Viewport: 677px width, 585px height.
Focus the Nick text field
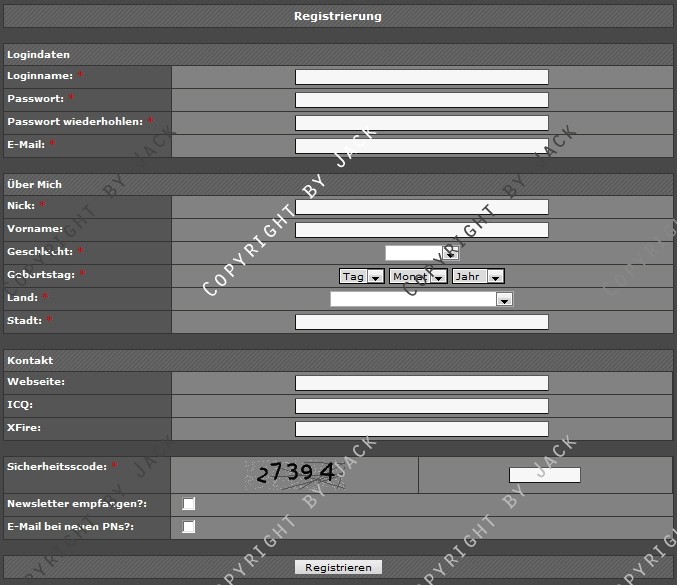421,207
